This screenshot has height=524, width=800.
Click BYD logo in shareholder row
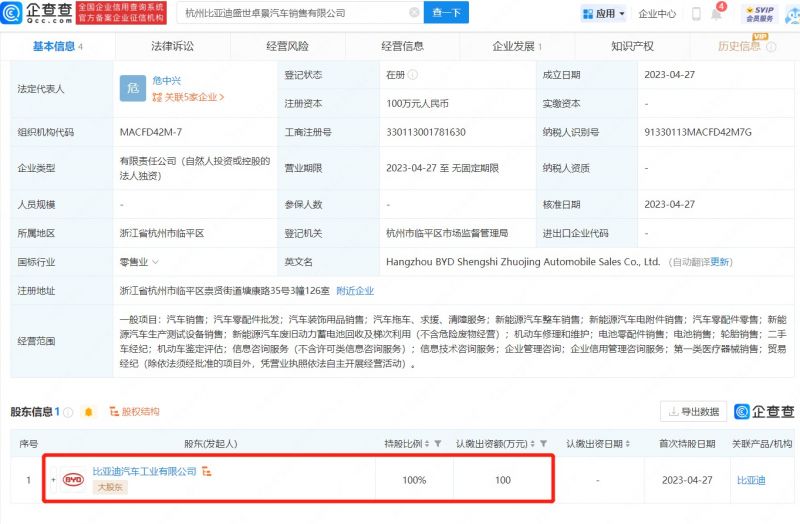73,480
